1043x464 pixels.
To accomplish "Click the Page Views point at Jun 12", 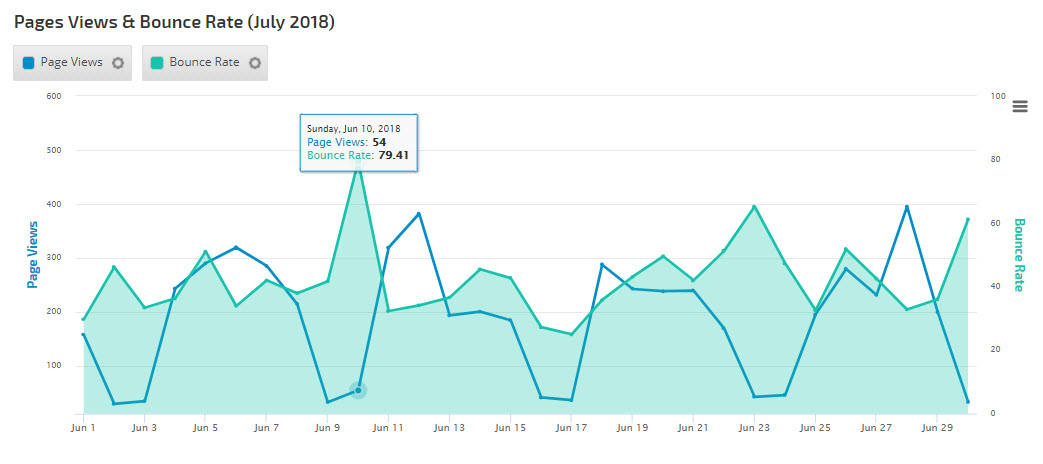I will 419,214.
